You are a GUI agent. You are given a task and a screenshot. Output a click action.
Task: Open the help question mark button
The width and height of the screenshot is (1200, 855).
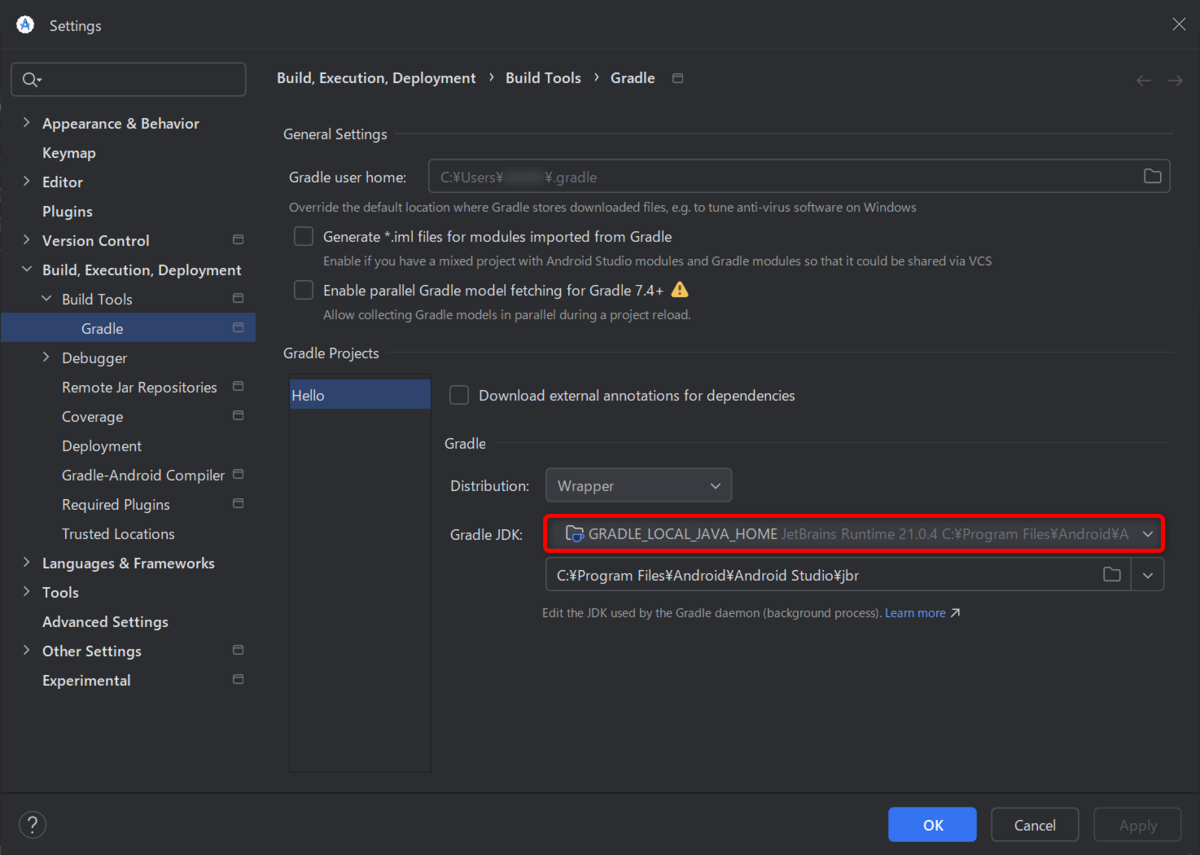(x=33, y=825)
